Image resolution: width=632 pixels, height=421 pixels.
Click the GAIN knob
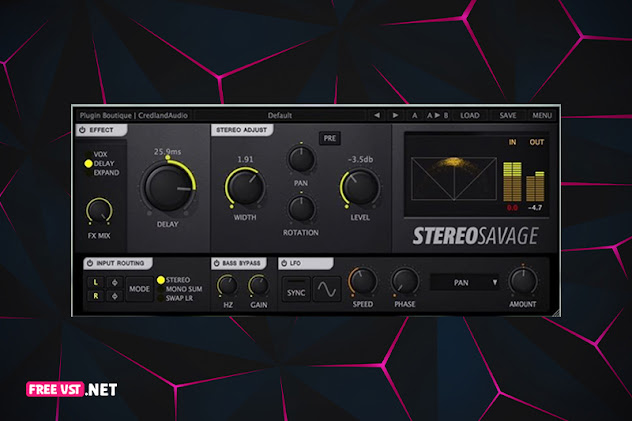point(259,286)
